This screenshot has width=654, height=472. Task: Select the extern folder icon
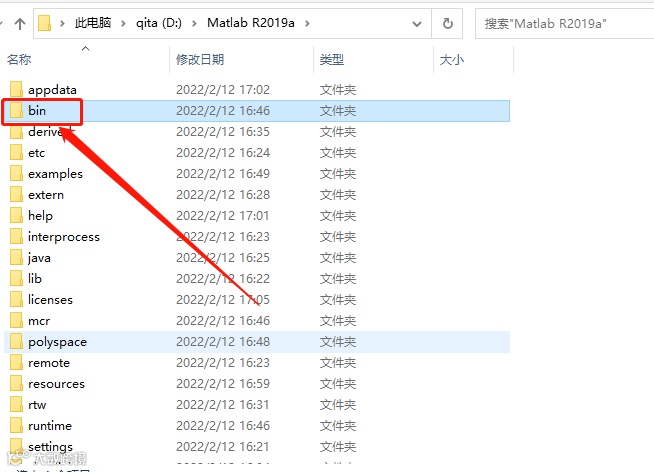(x=16, y=194)
